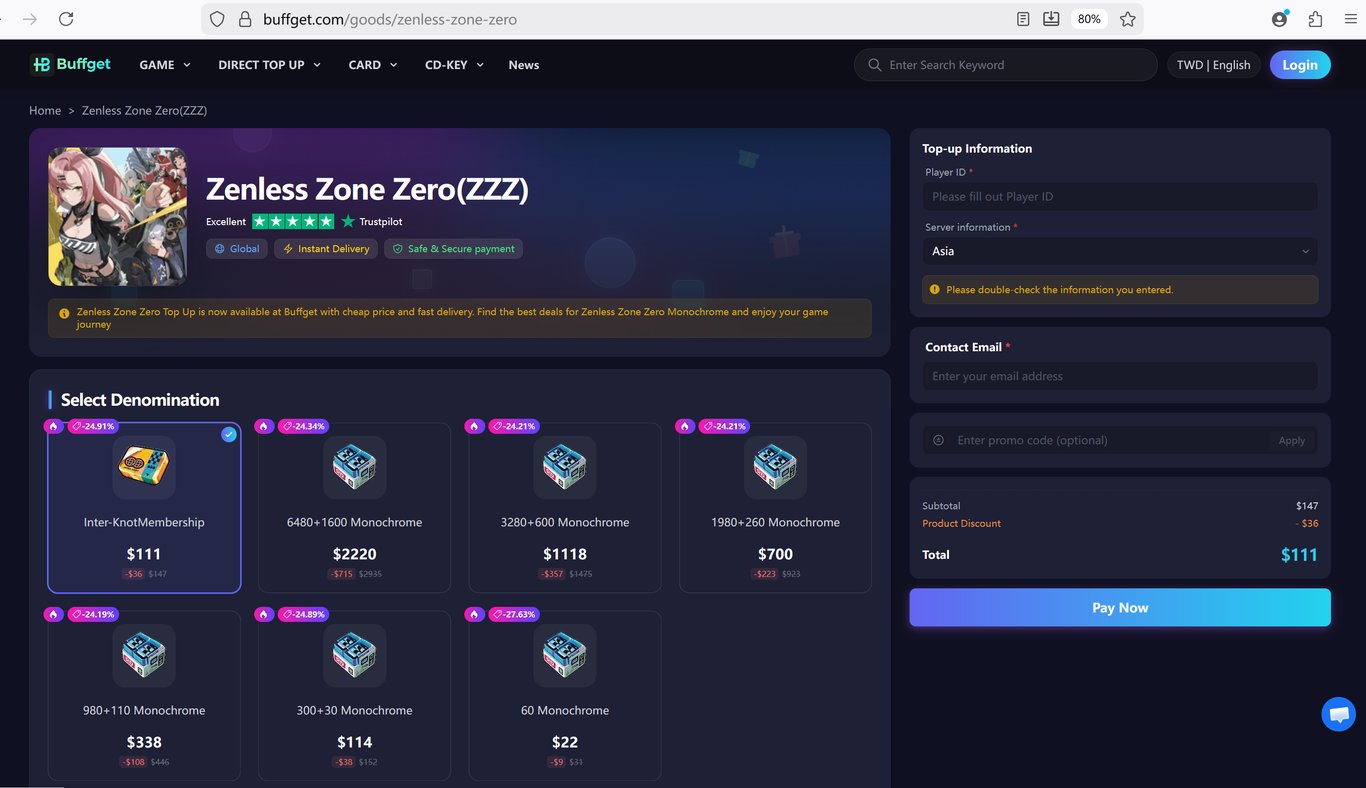Click the Buffget logo

coord(70,65)
